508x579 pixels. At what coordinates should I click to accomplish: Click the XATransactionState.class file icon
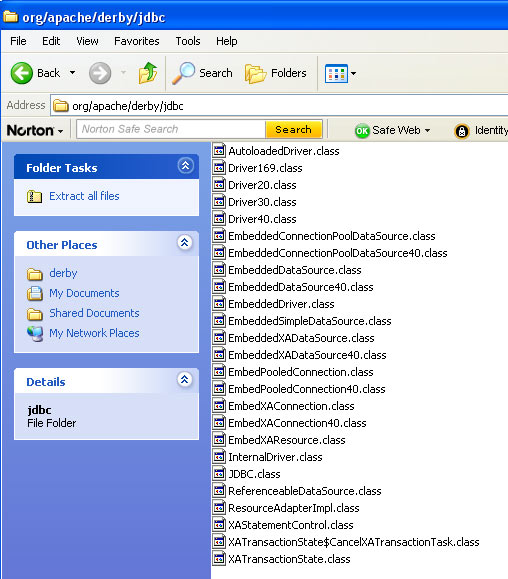[x=219, y=558]
